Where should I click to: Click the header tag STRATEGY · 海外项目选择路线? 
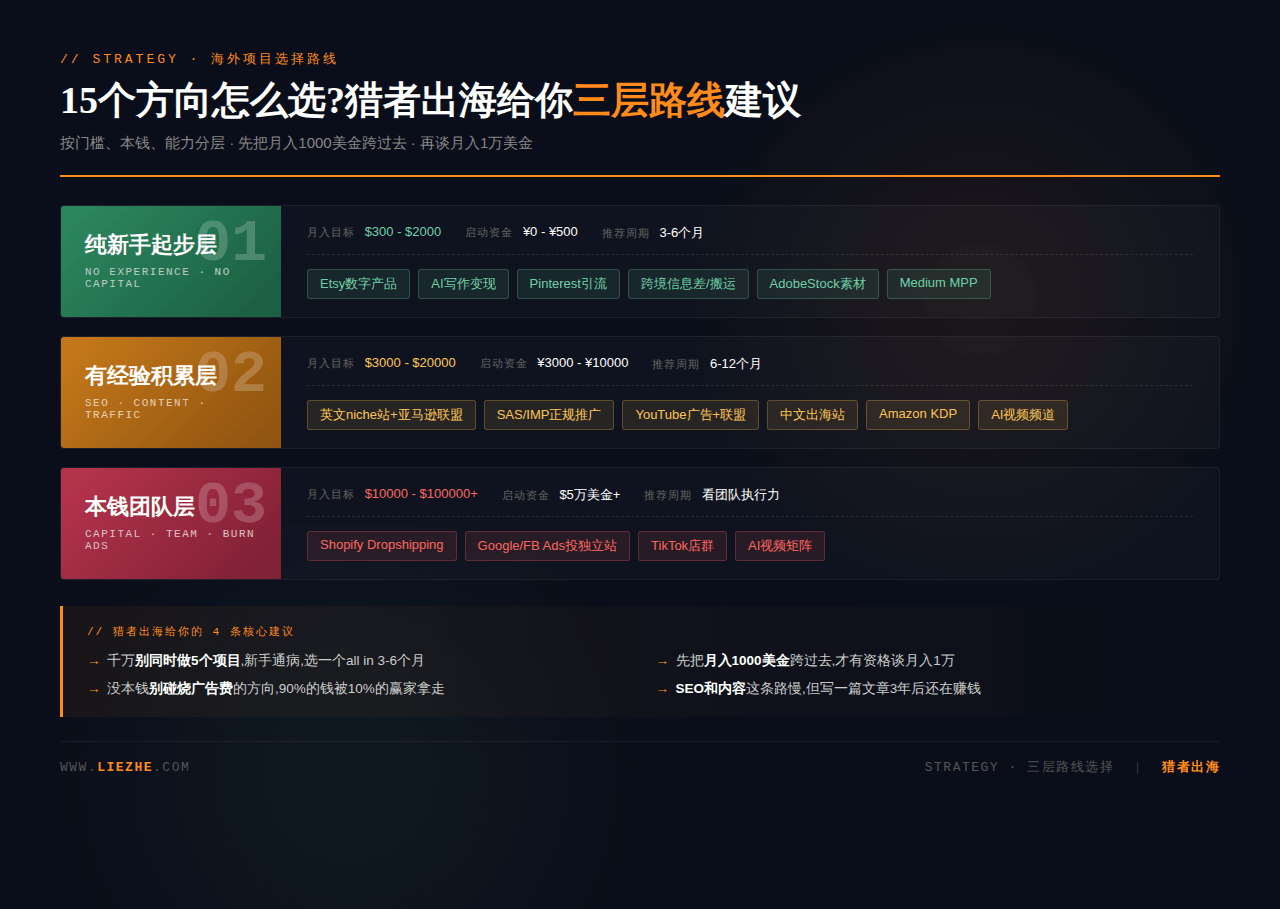(199, 59)
